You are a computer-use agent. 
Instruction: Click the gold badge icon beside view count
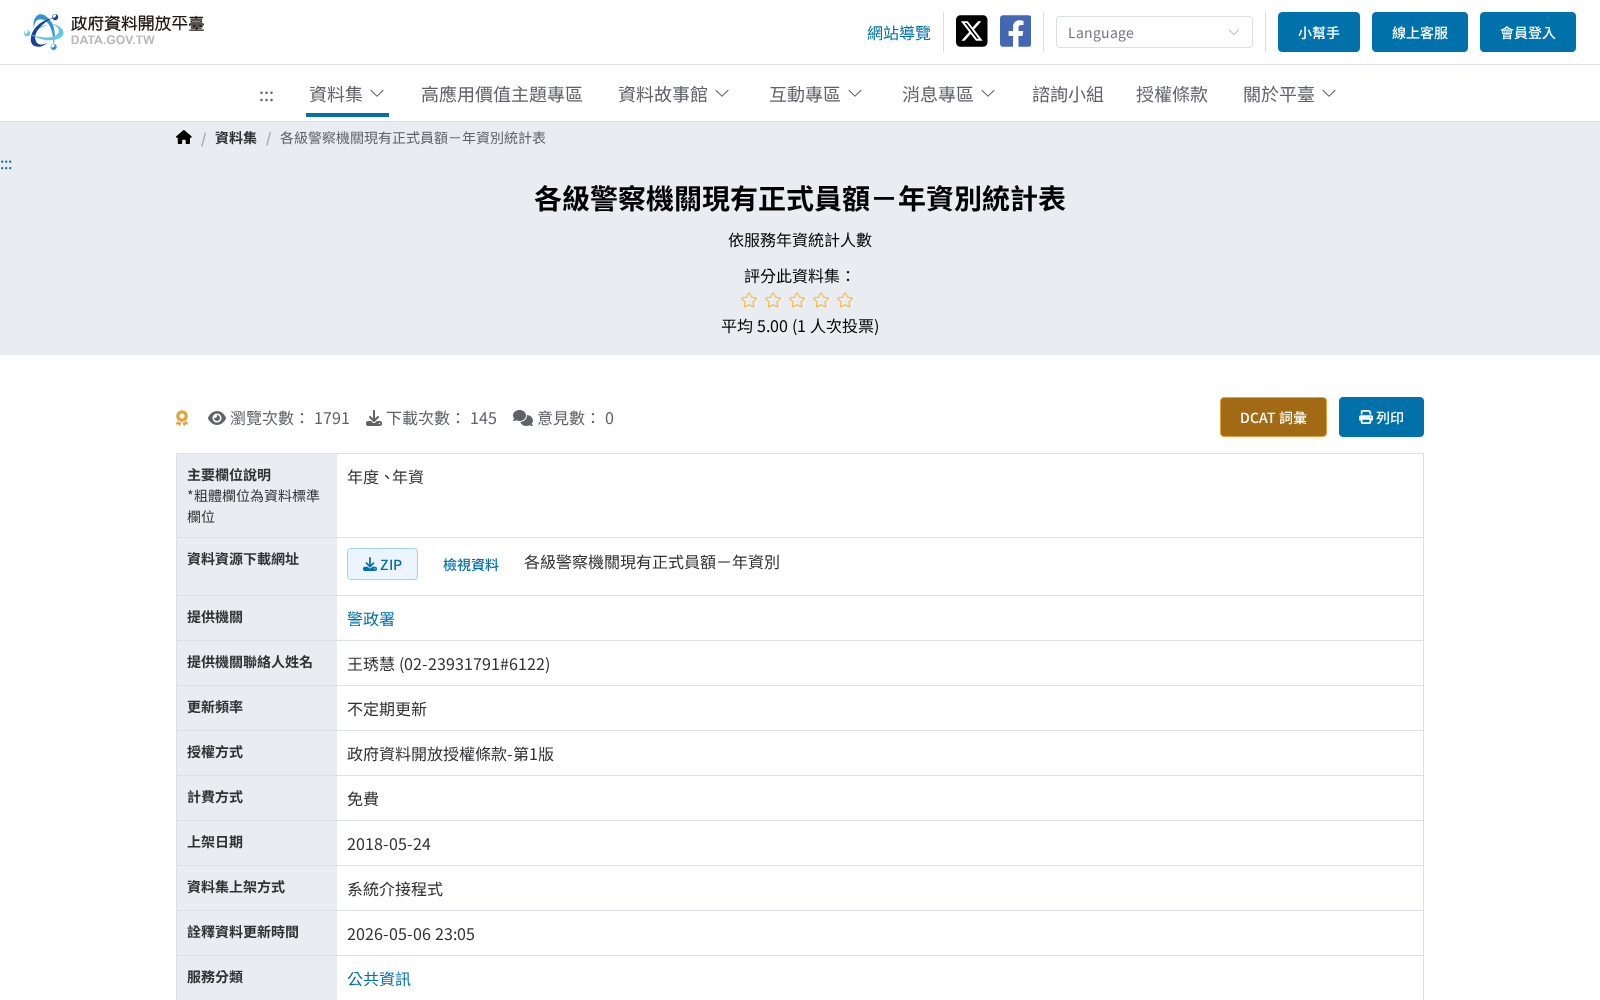[182, 418]
